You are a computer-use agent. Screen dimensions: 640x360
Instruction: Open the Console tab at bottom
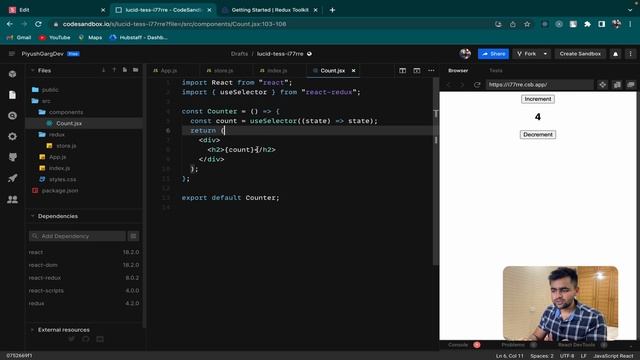458,345
